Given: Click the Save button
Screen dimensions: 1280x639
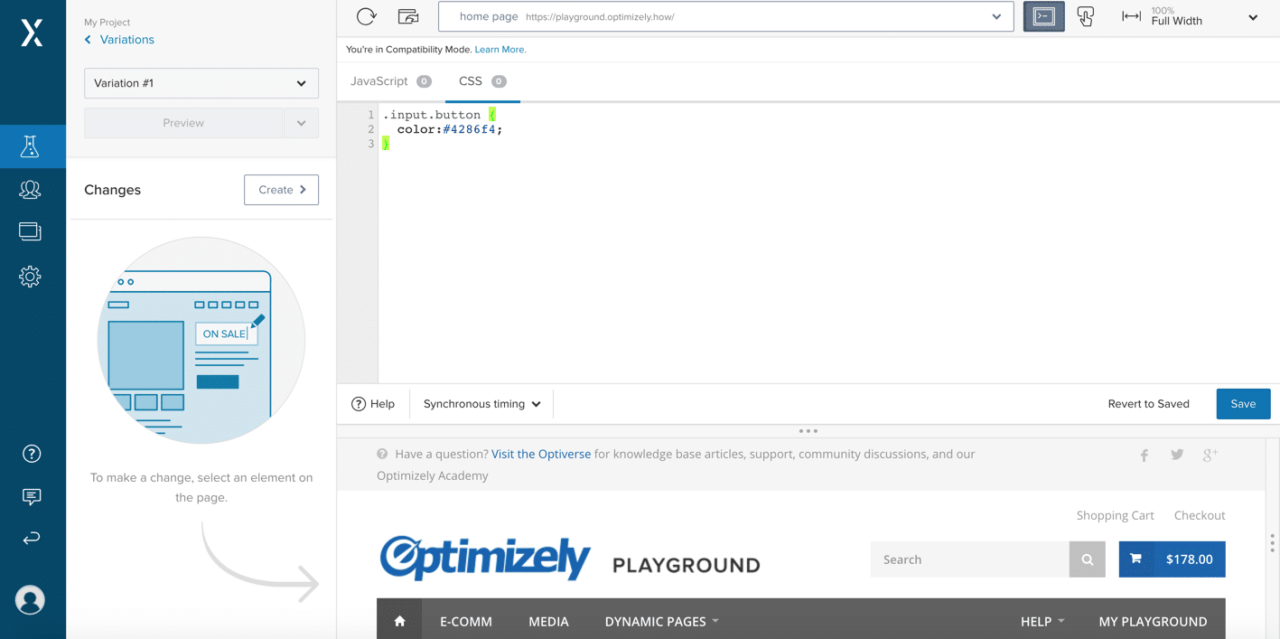Looking at the screenshot, I should 1242,403.
